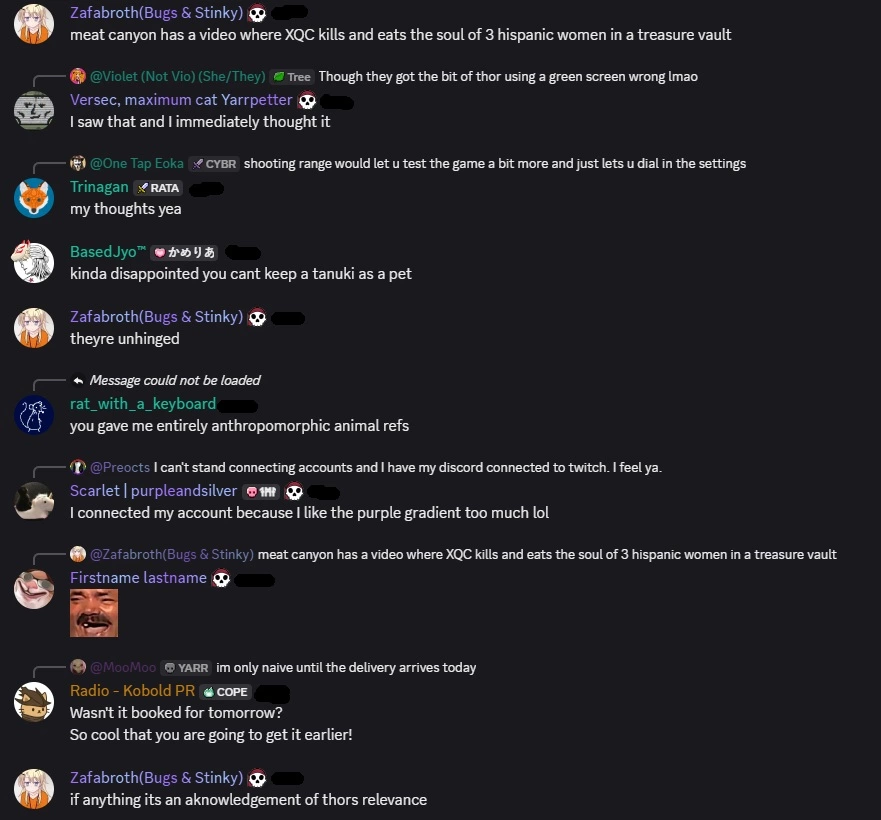The width and height of the screenshot is (881, 820).
Task: Open username Versec, maximum cat Yarrpetter
Action: pos(181,100)
